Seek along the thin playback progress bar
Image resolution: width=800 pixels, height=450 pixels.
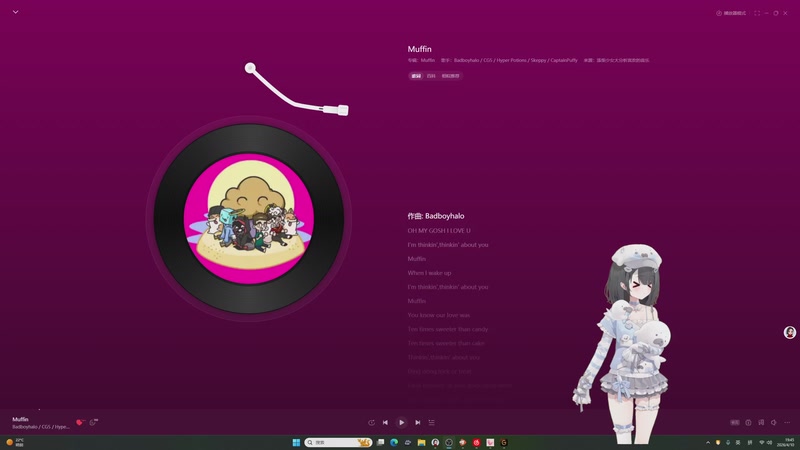click(400, 409)
